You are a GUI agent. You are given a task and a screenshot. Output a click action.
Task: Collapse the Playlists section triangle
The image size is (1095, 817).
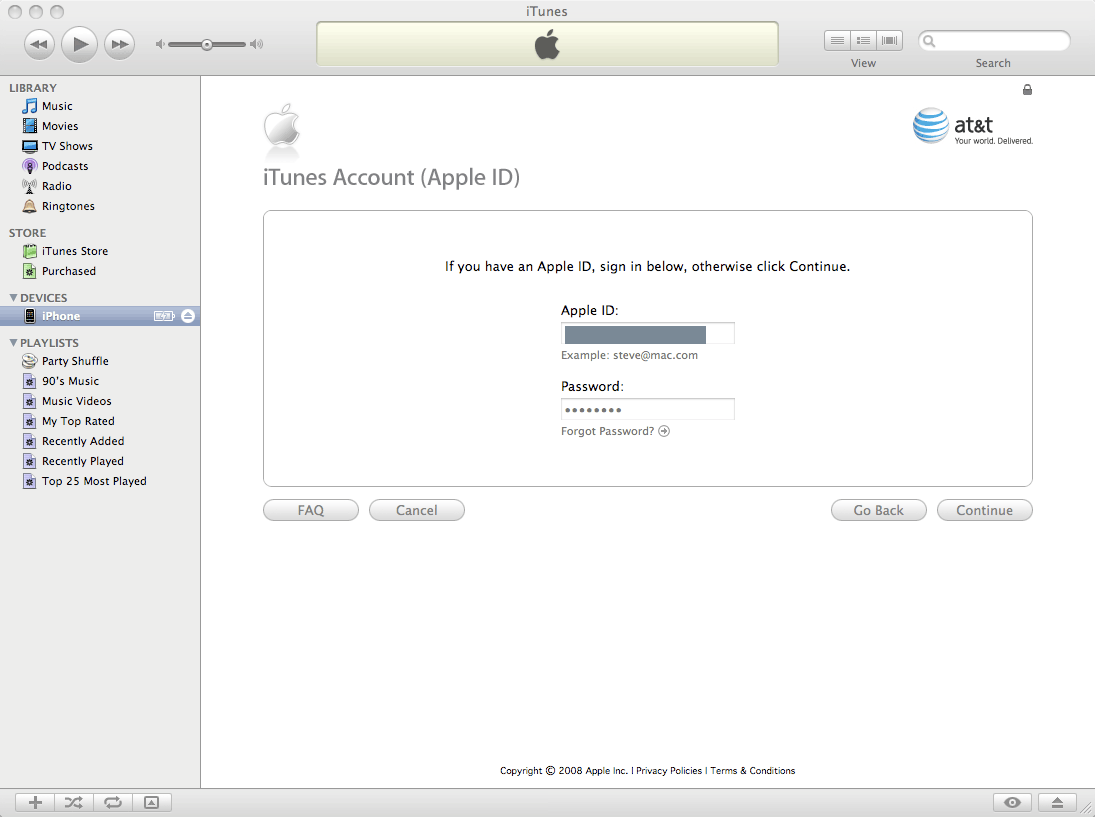[x=13, y=343]
